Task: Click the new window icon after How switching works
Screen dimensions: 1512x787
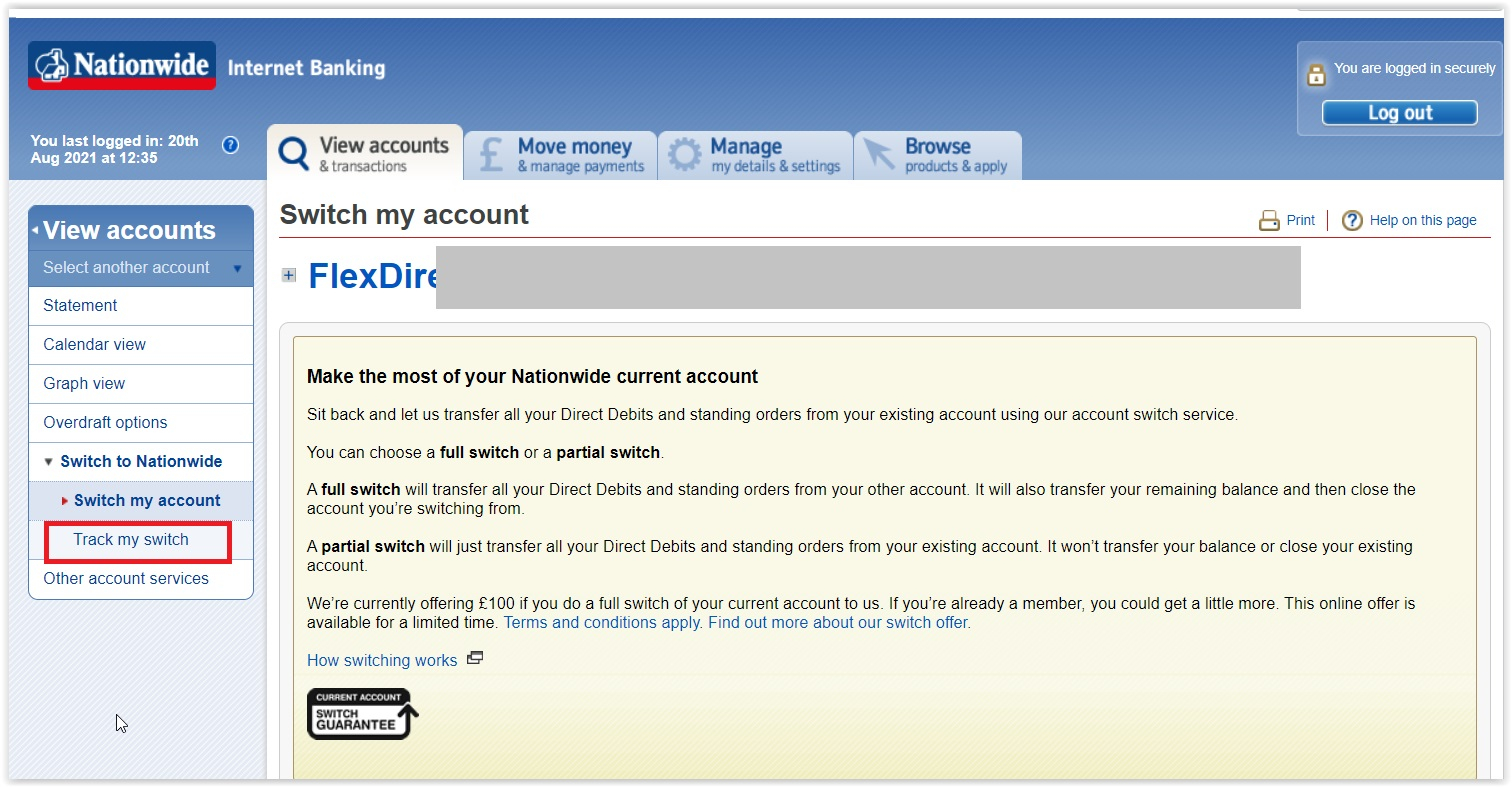Action: [x=475, y=658]
